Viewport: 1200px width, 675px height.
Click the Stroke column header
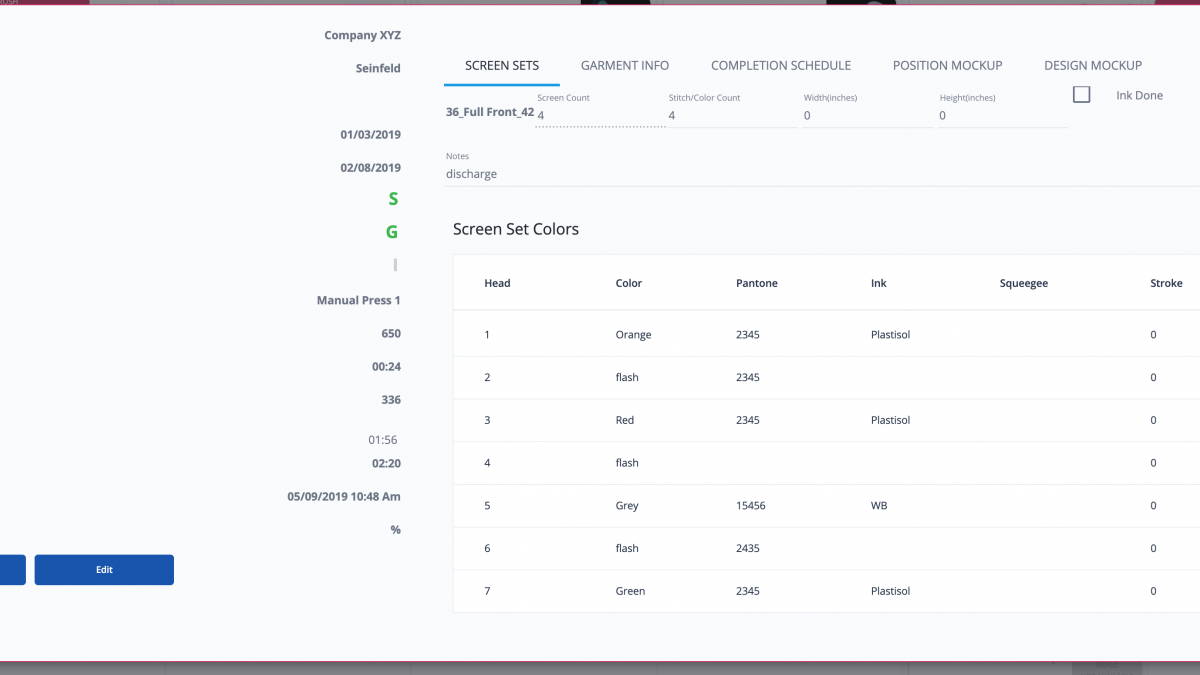coord(1166,283)
